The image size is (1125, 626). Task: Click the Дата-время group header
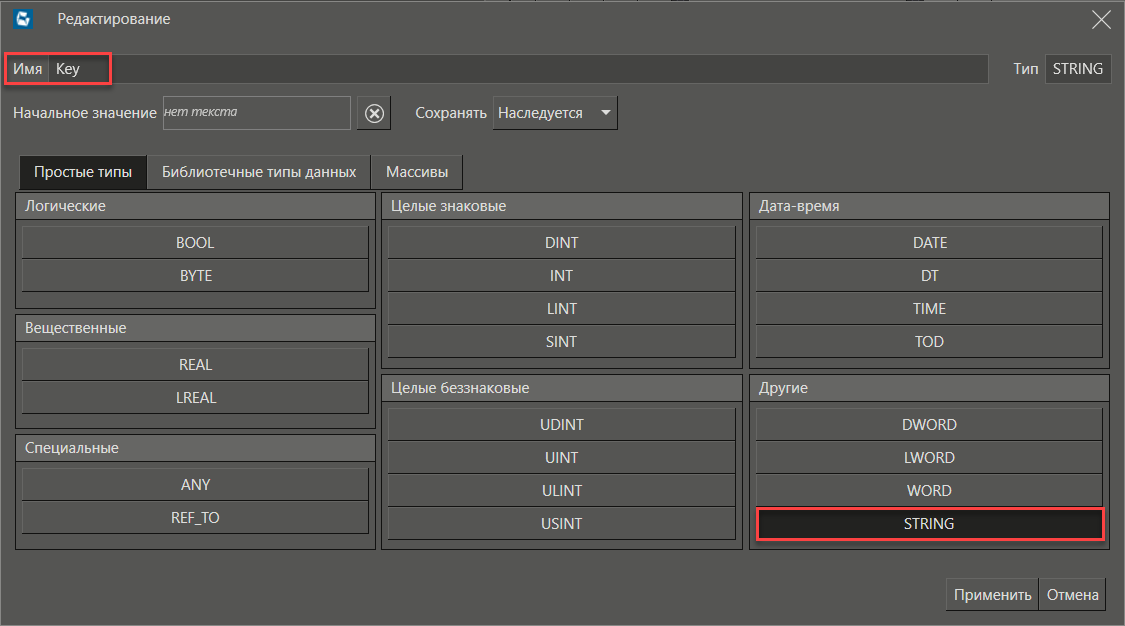point(929,206)
